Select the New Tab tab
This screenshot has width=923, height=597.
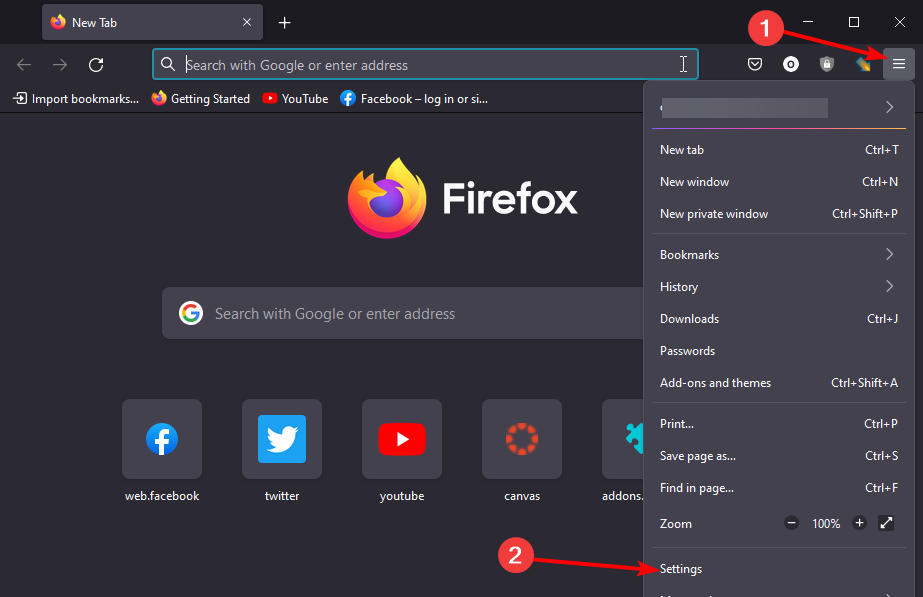point(152,22)
